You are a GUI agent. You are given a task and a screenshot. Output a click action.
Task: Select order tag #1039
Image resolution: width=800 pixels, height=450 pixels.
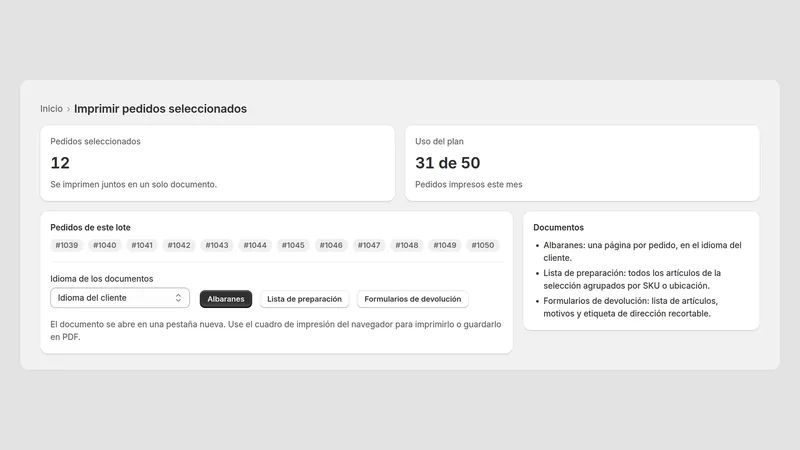[x=67, y=245]
